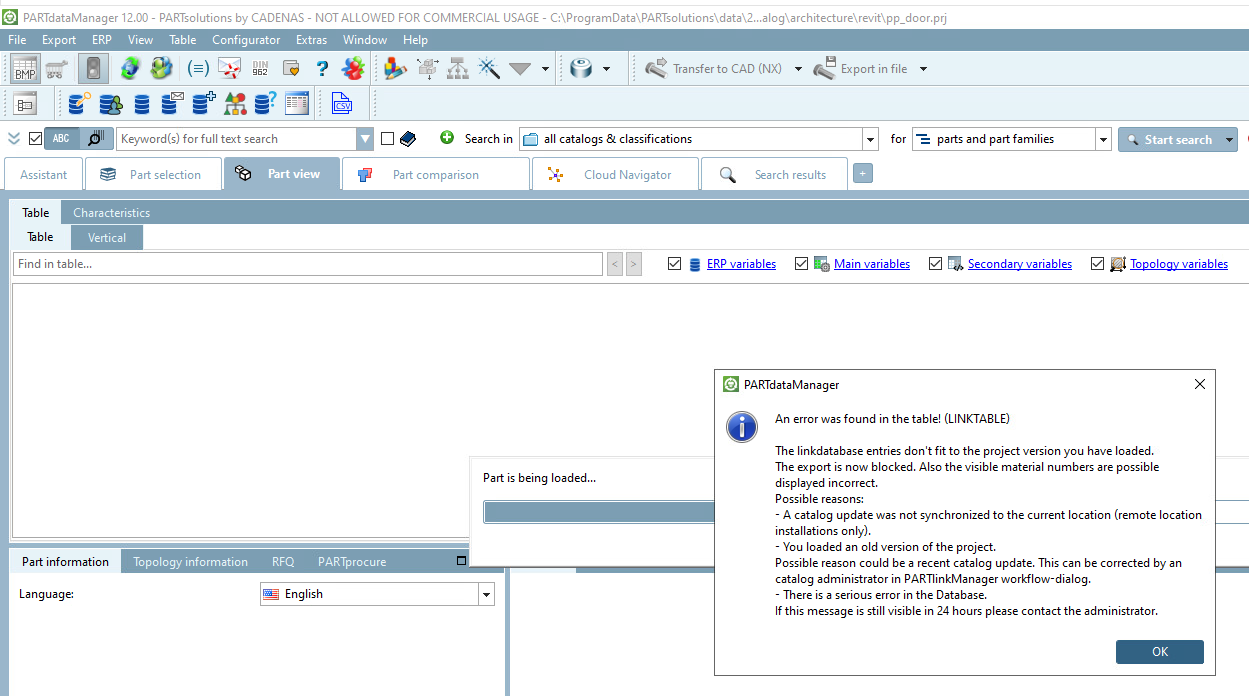Open the DIN 962 icon
Image resolution: width=1249 pixels, height=696 pixels.
261,69
